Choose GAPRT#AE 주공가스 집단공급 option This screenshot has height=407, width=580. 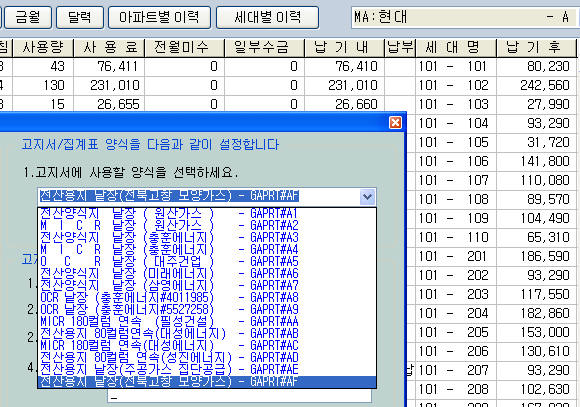207,369
